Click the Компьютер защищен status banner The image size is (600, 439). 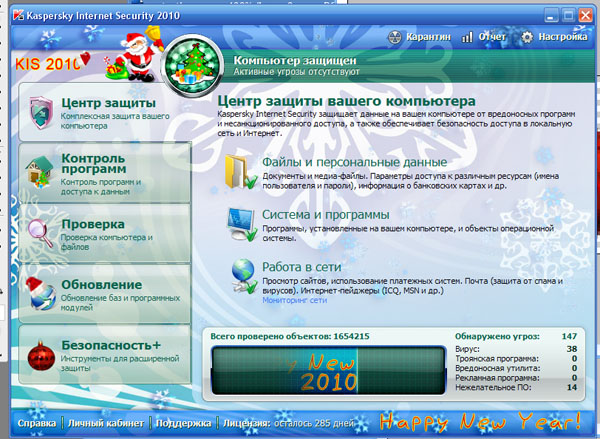click(x=409, y=66)
